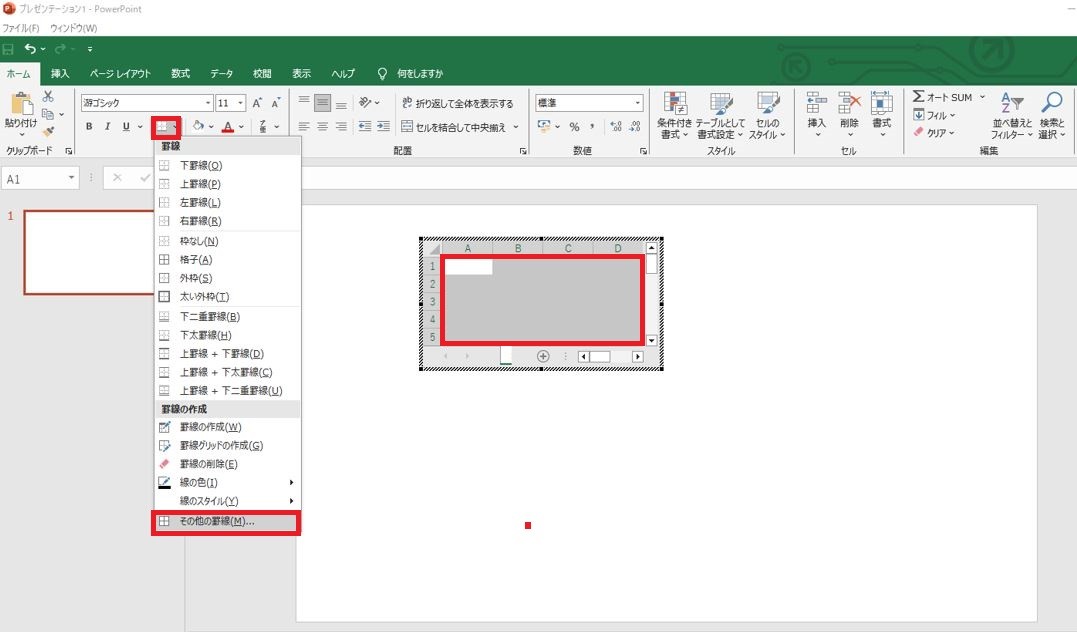
Task: Click セルを結合して中央揃え button
Action: (453, 127)
